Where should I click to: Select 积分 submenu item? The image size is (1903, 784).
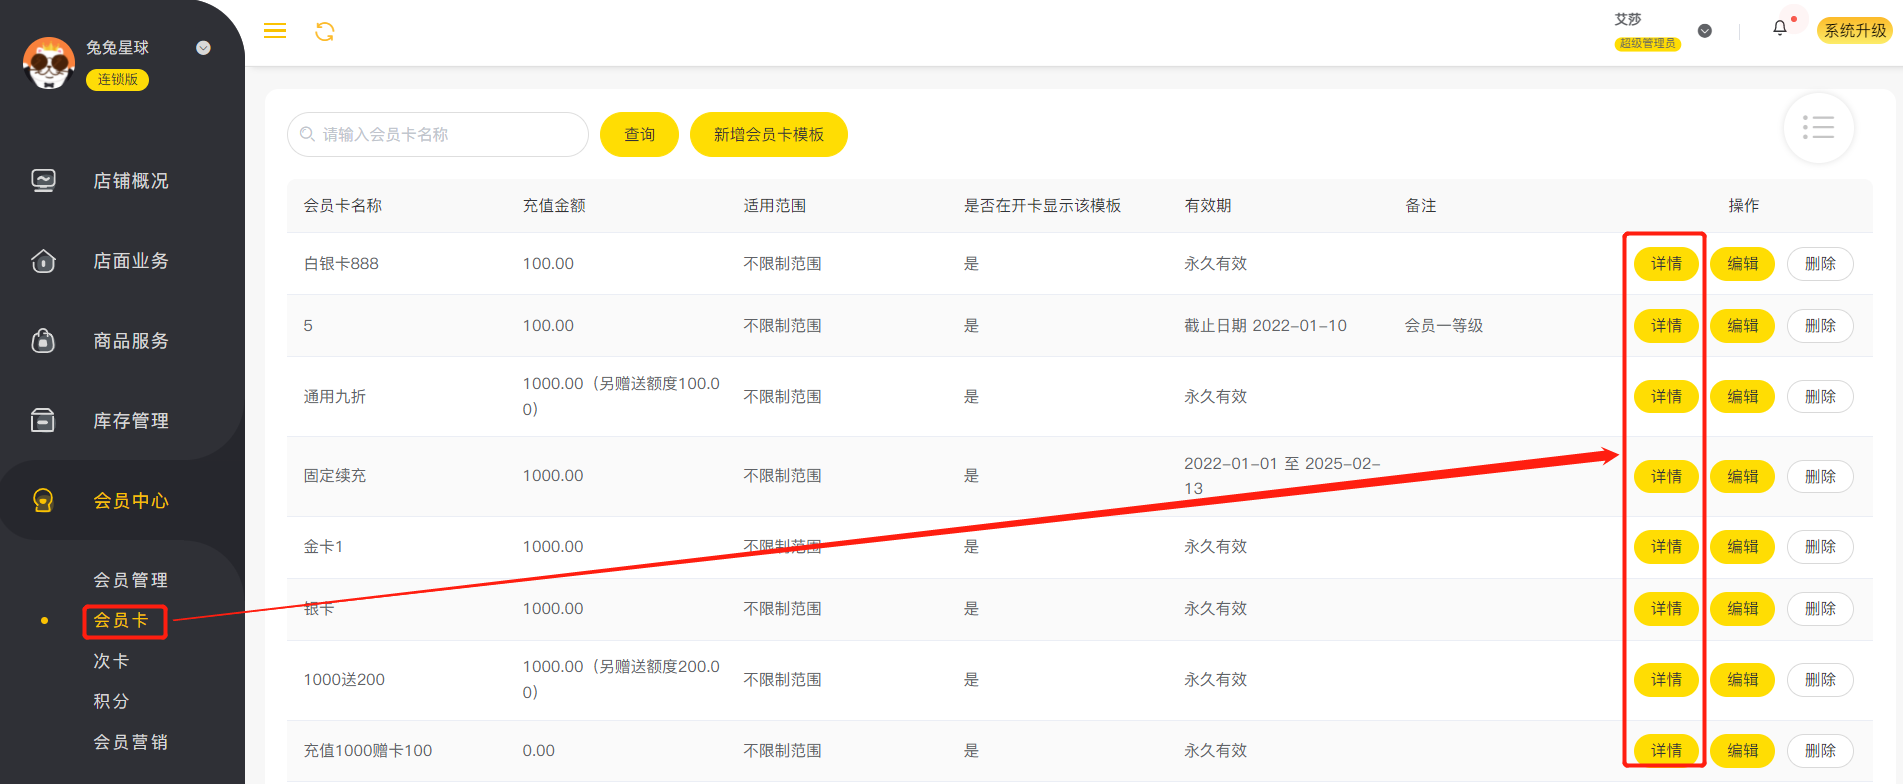[111, 701]
